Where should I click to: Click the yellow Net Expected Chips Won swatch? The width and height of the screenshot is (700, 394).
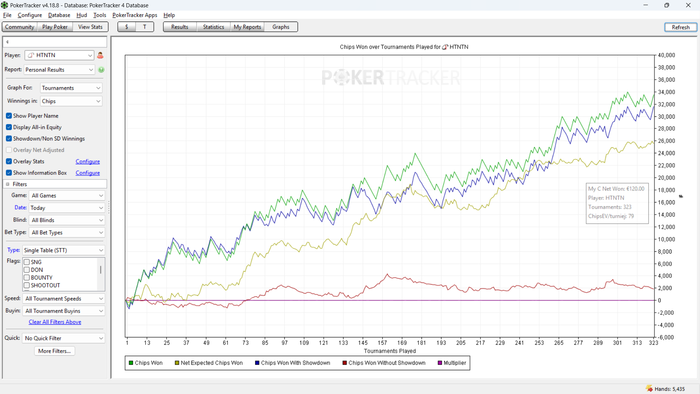click(x=177, y=363)
